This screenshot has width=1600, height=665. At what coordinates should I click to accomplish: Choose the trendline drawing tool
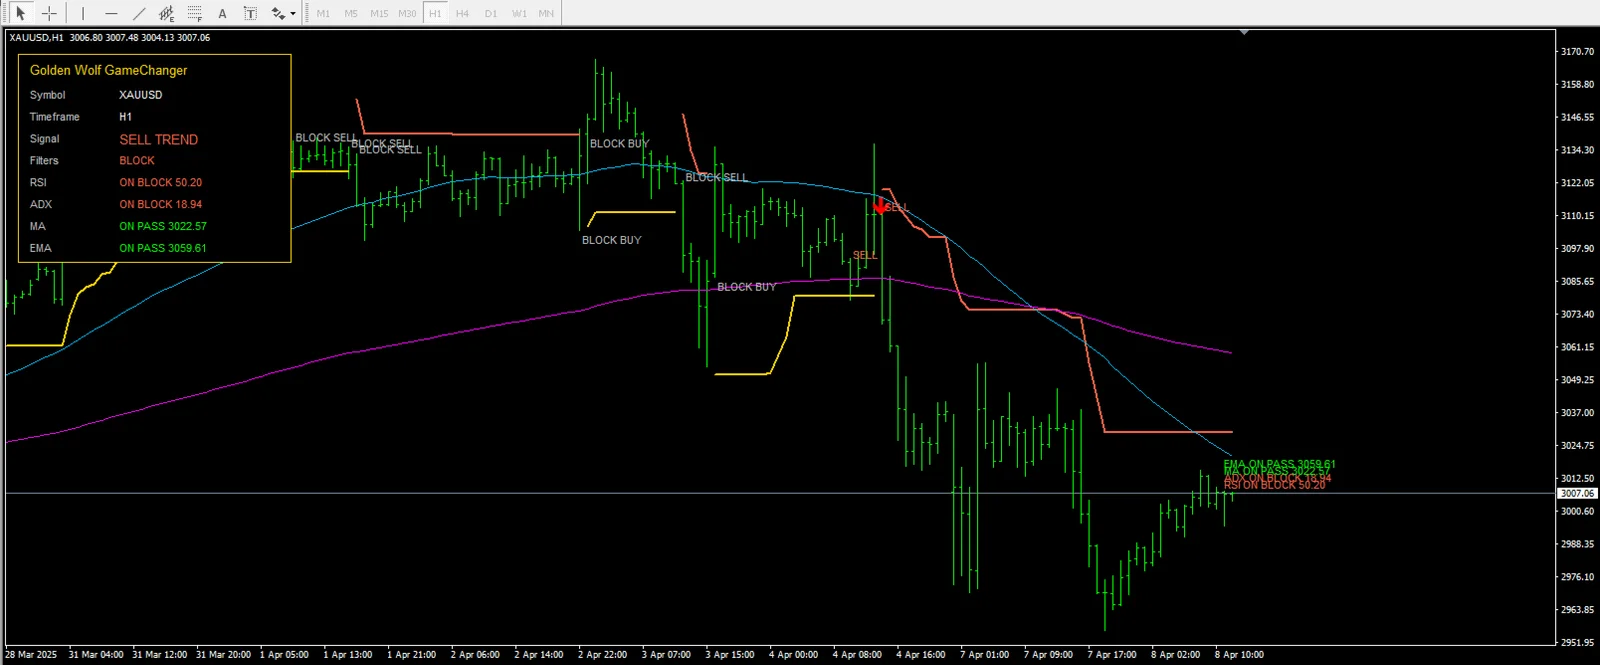click(x=139, y=13)
